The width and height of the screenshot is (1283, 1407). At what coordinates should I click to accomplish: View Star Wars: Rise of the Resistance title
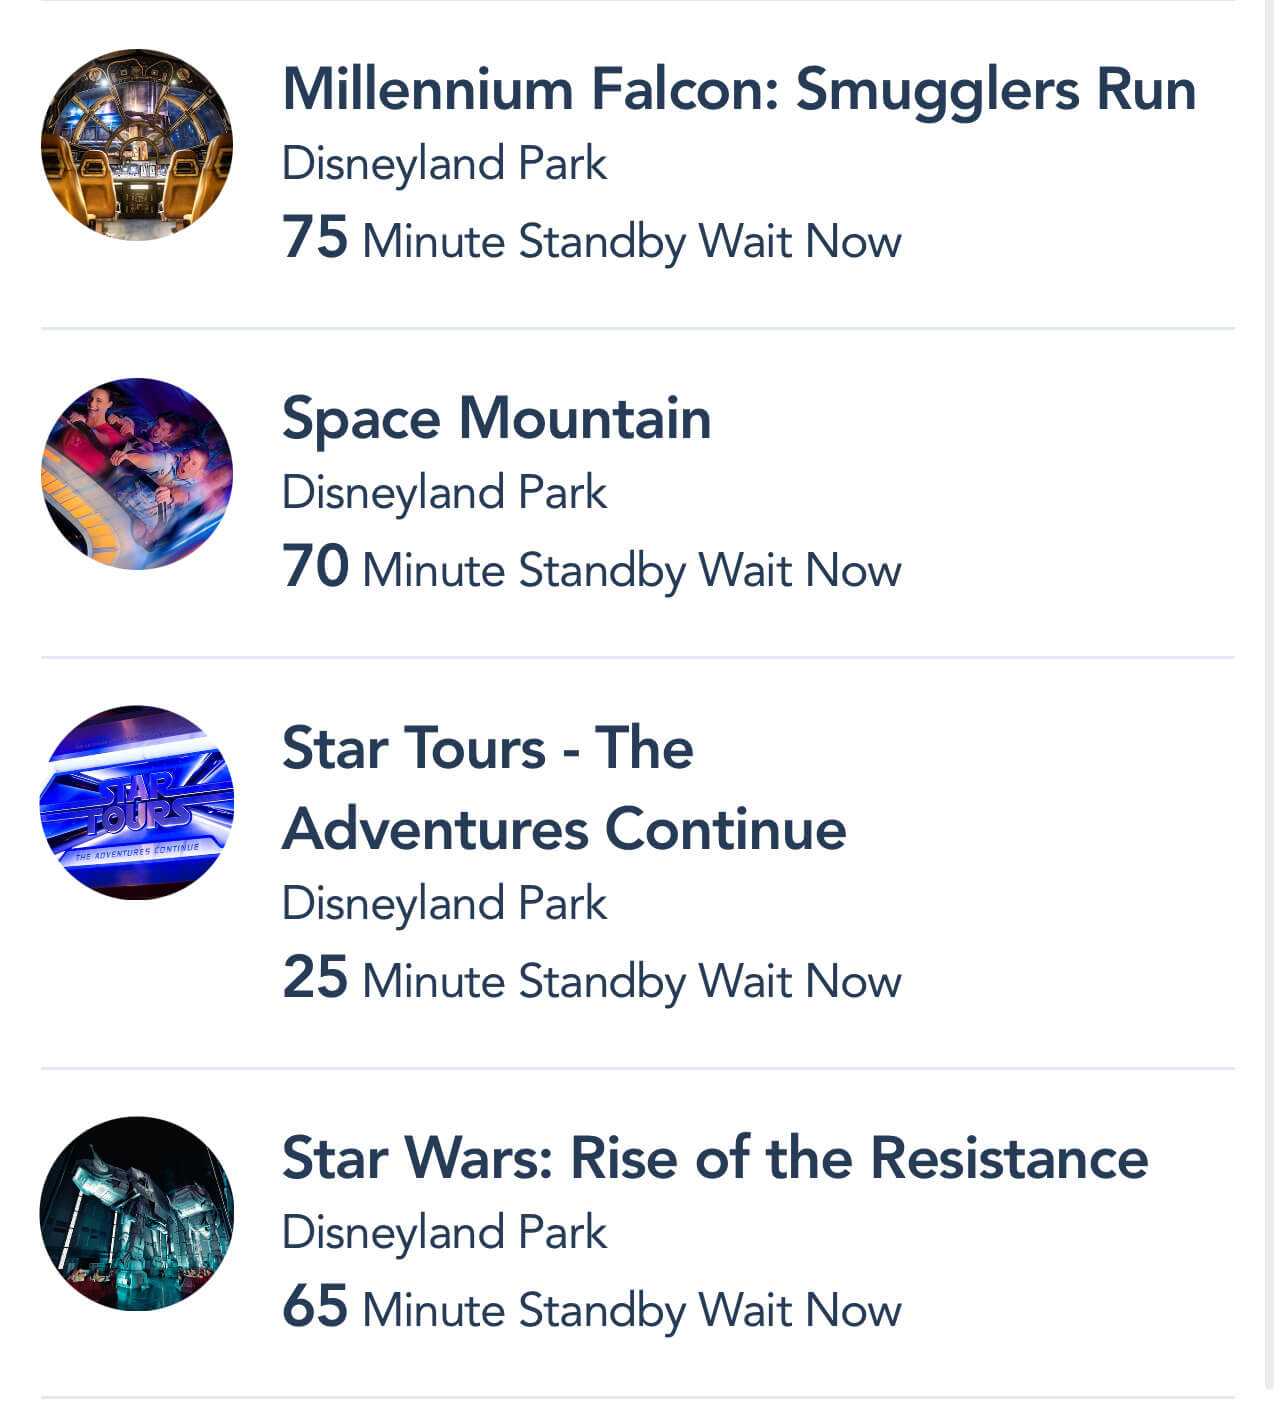click(714, 1158)
